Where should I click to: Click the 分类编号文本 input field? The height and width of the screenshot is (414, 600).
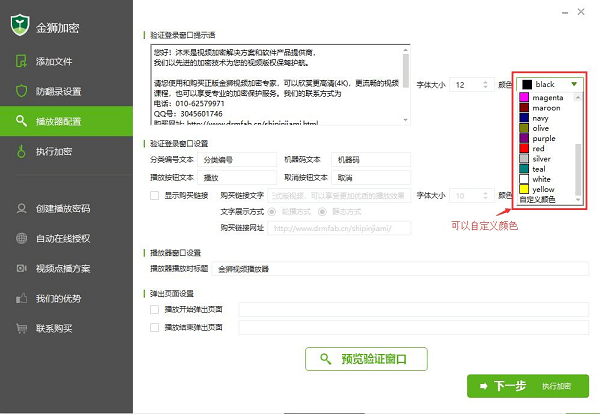tap(237, 160)
